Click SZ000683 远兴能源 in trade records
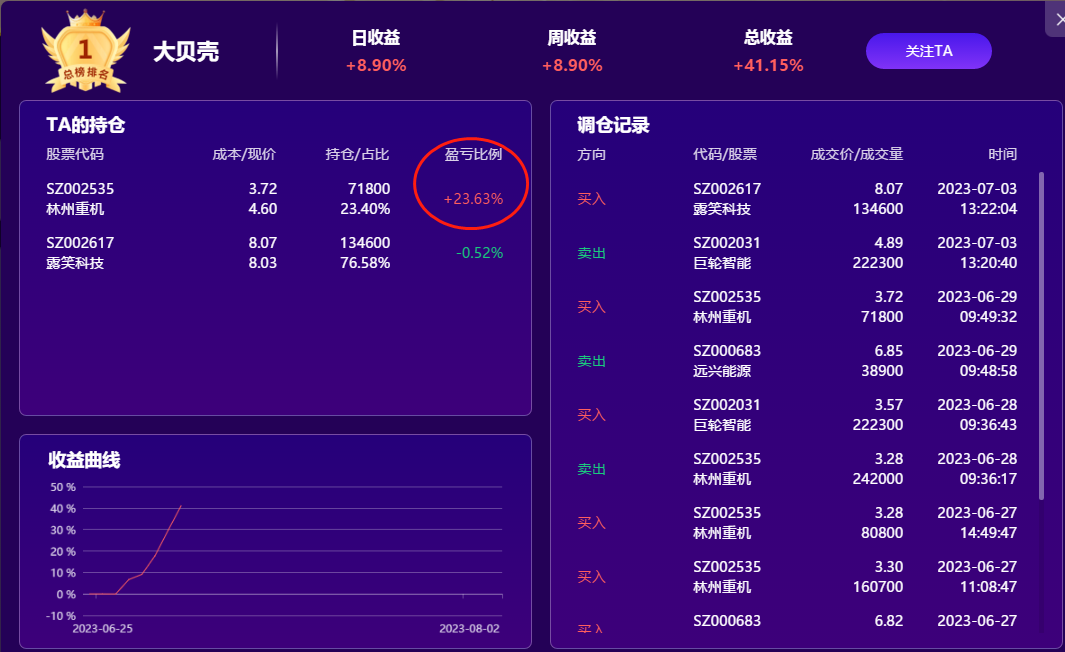Screen dimensions: 1065x652 (727, 361)
